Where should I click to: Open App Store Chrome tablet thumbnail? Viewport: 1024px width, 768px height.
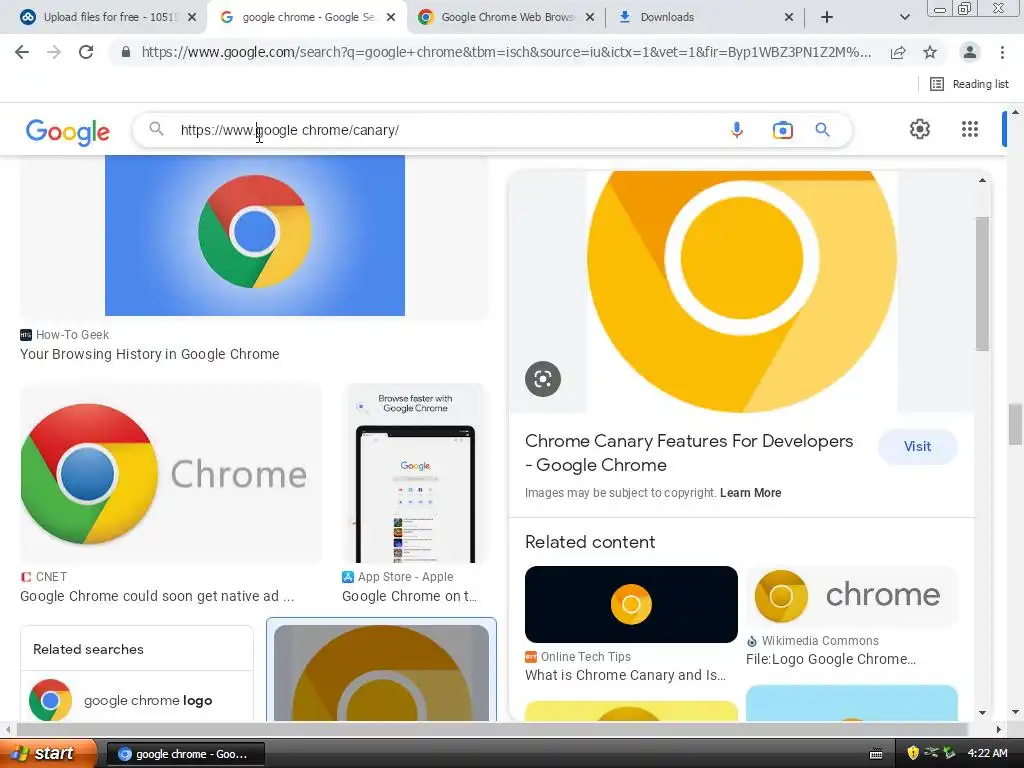(415, 473)
